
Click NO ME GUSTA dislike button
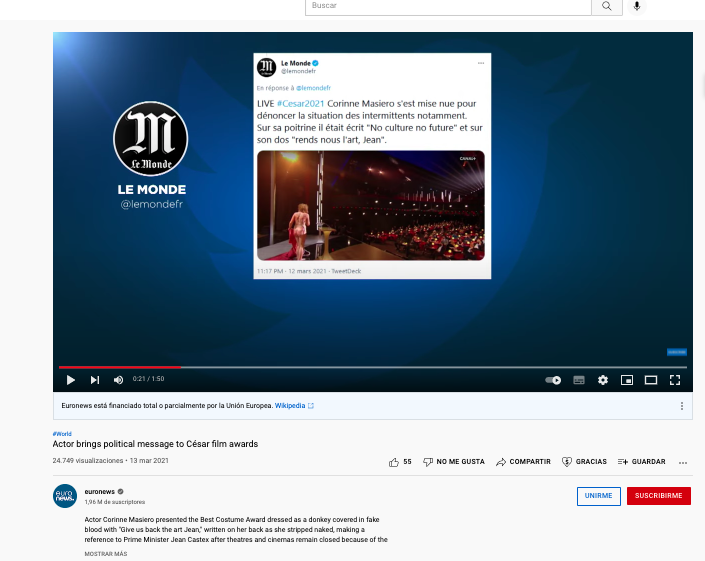(454, 462)
